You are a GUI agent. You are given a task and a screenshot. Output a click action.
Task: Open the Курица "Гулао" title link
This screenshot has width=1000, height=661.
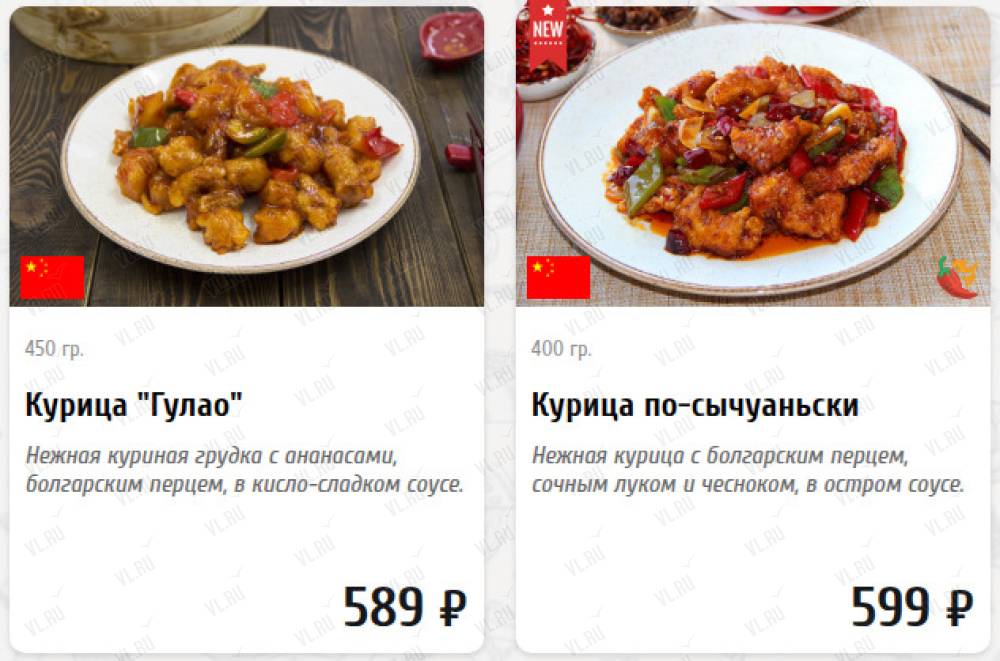tap(134, 405)
